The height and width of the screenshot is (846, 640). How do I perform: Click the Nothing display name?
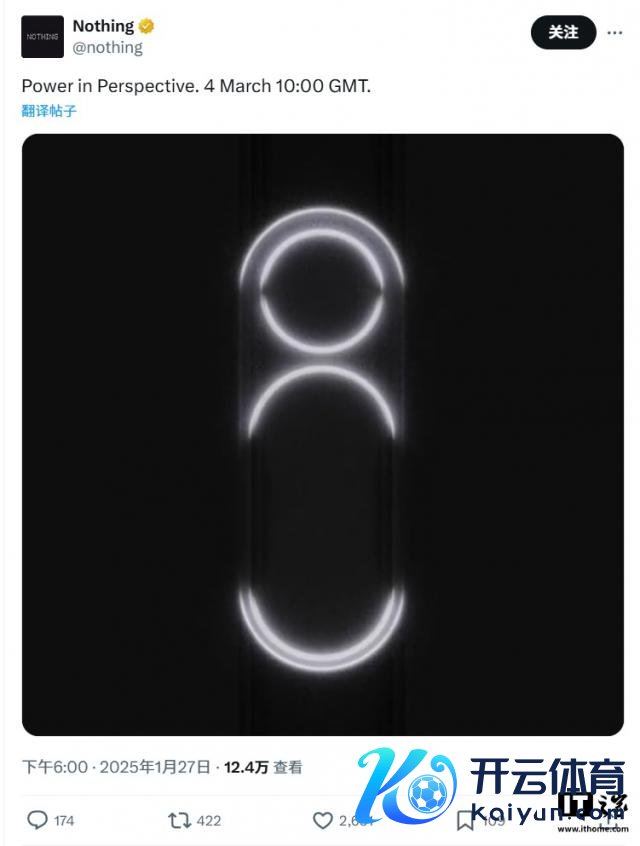click(x=103, y=25)
